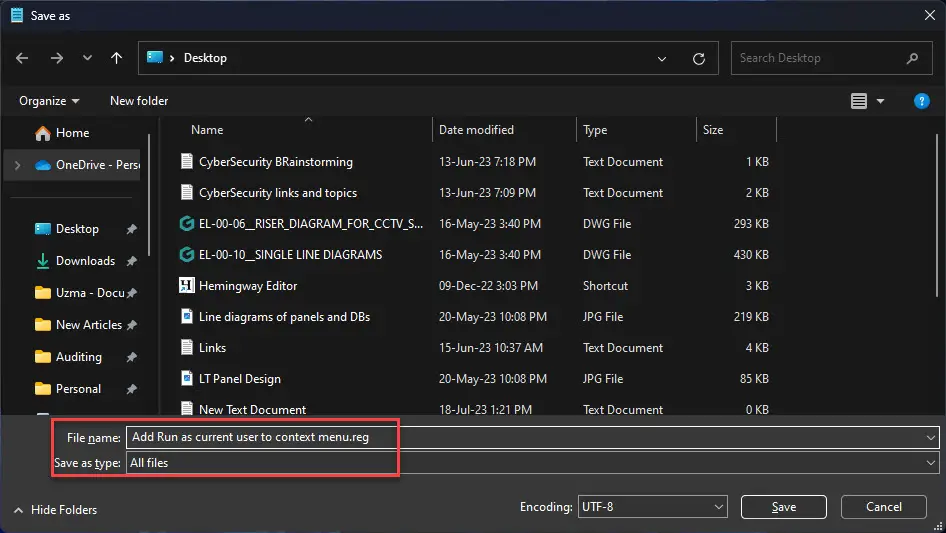Screen dimensions: 946x533
Task: Go back with the left arrow button
Action: (x=22, y=58)
